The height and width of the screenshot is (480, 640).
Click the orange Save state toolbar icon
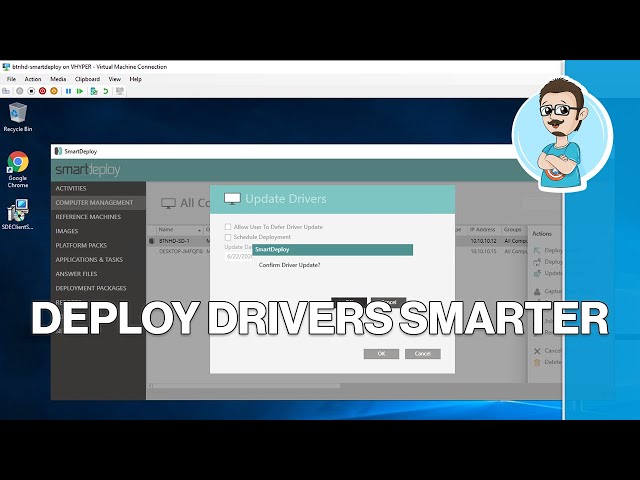point(54,91)
